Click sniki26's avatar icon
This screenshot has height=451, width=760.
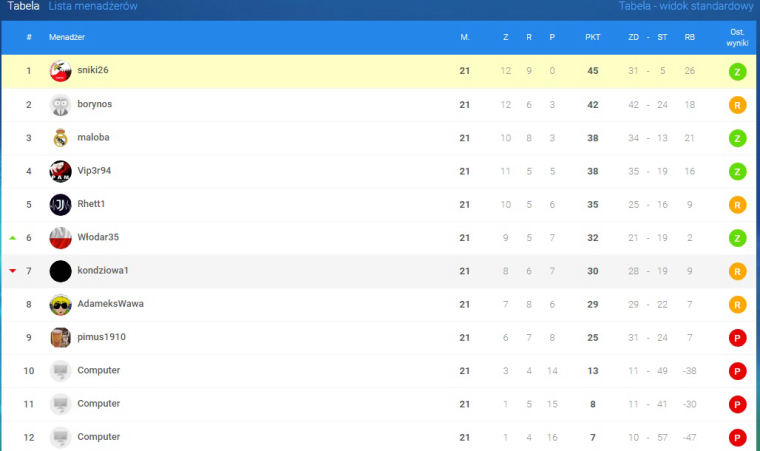click(x=61, y=71)
